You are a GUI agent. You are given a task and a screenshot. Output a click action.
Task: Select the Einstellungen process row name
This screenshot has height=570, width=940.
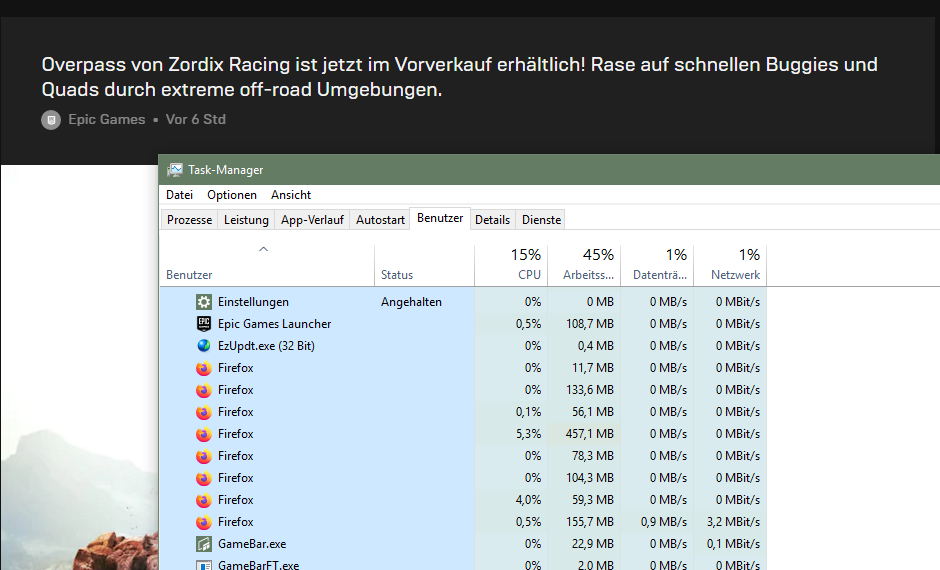coord(253,302)
